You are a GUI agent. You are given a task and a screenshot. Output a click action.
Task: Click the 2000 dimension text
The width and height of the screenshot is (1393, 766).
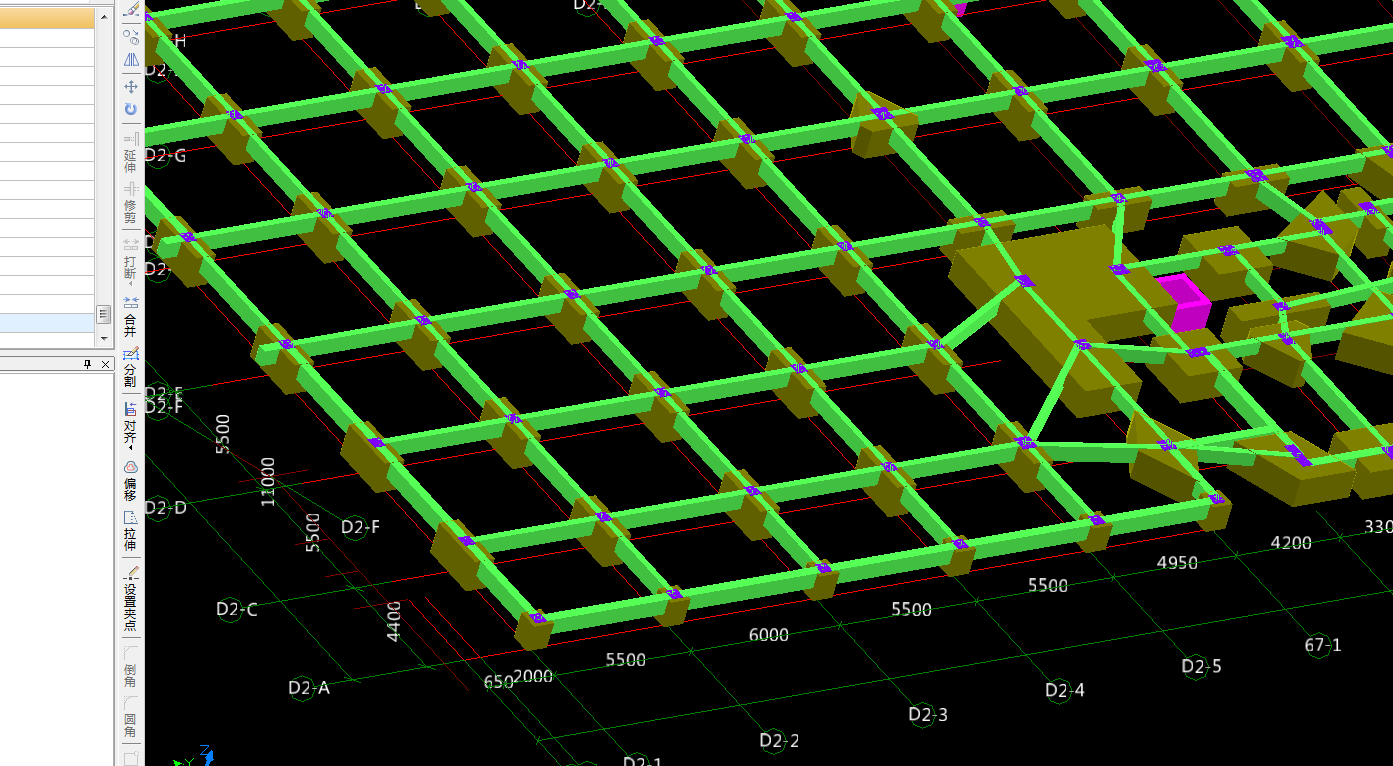[533, 676]
